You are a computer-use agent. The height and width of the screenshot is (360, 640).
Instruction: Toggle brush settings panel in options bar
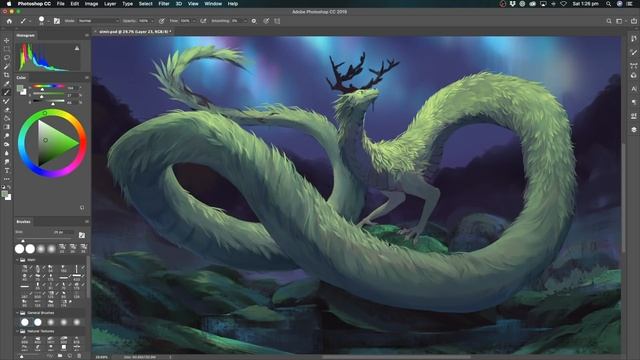57,21
